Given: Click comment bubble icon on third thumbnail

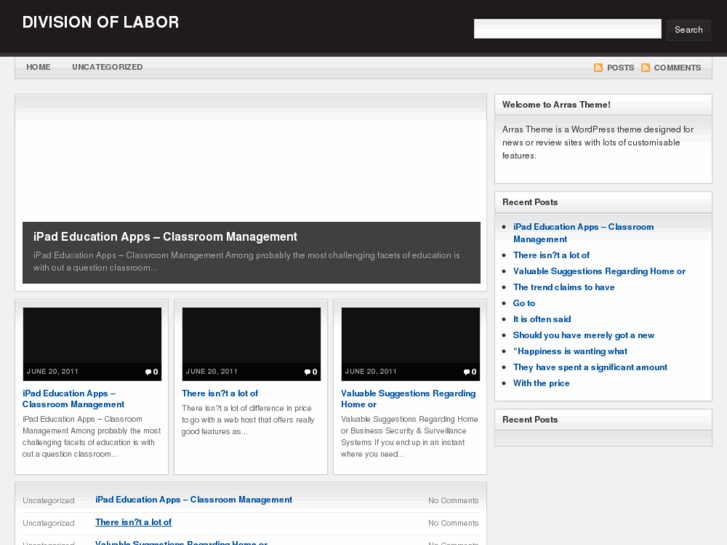Looking at the screenshot, I should tap(466, 372).
